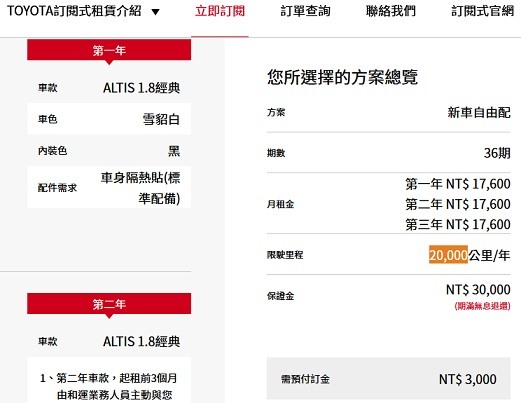Click second-year rent 第二年 NT$ 17,600
Screen dimensions: 521x403
pos(458,204)
